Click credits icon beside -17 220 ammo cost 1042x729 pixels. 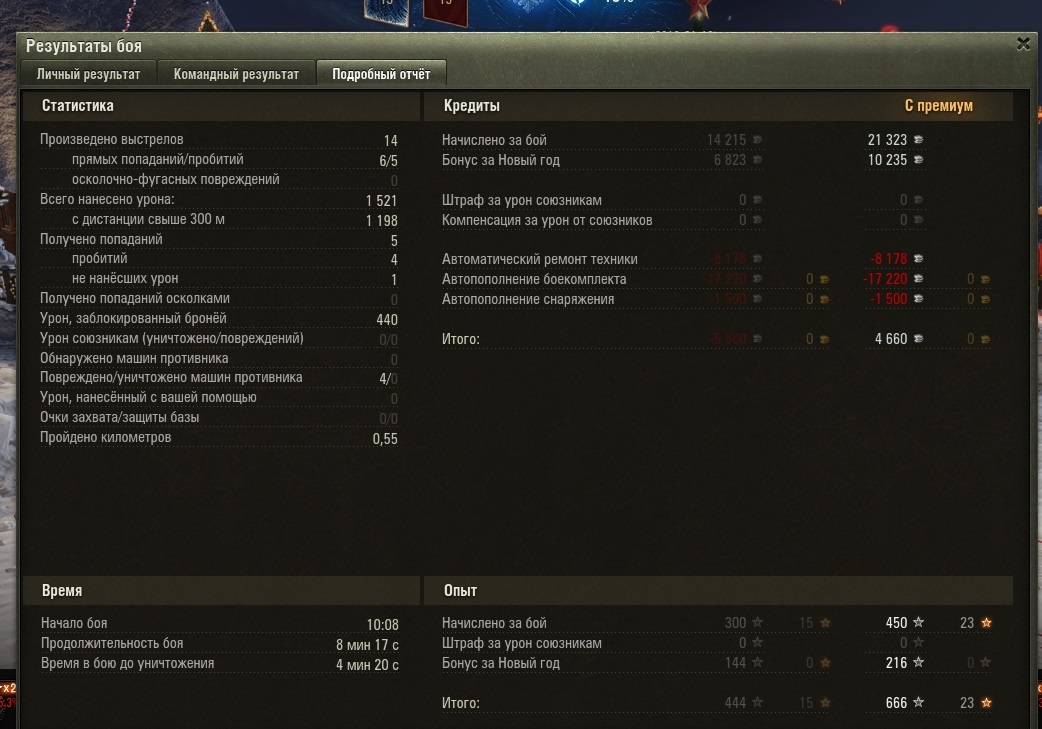point(918,278)
